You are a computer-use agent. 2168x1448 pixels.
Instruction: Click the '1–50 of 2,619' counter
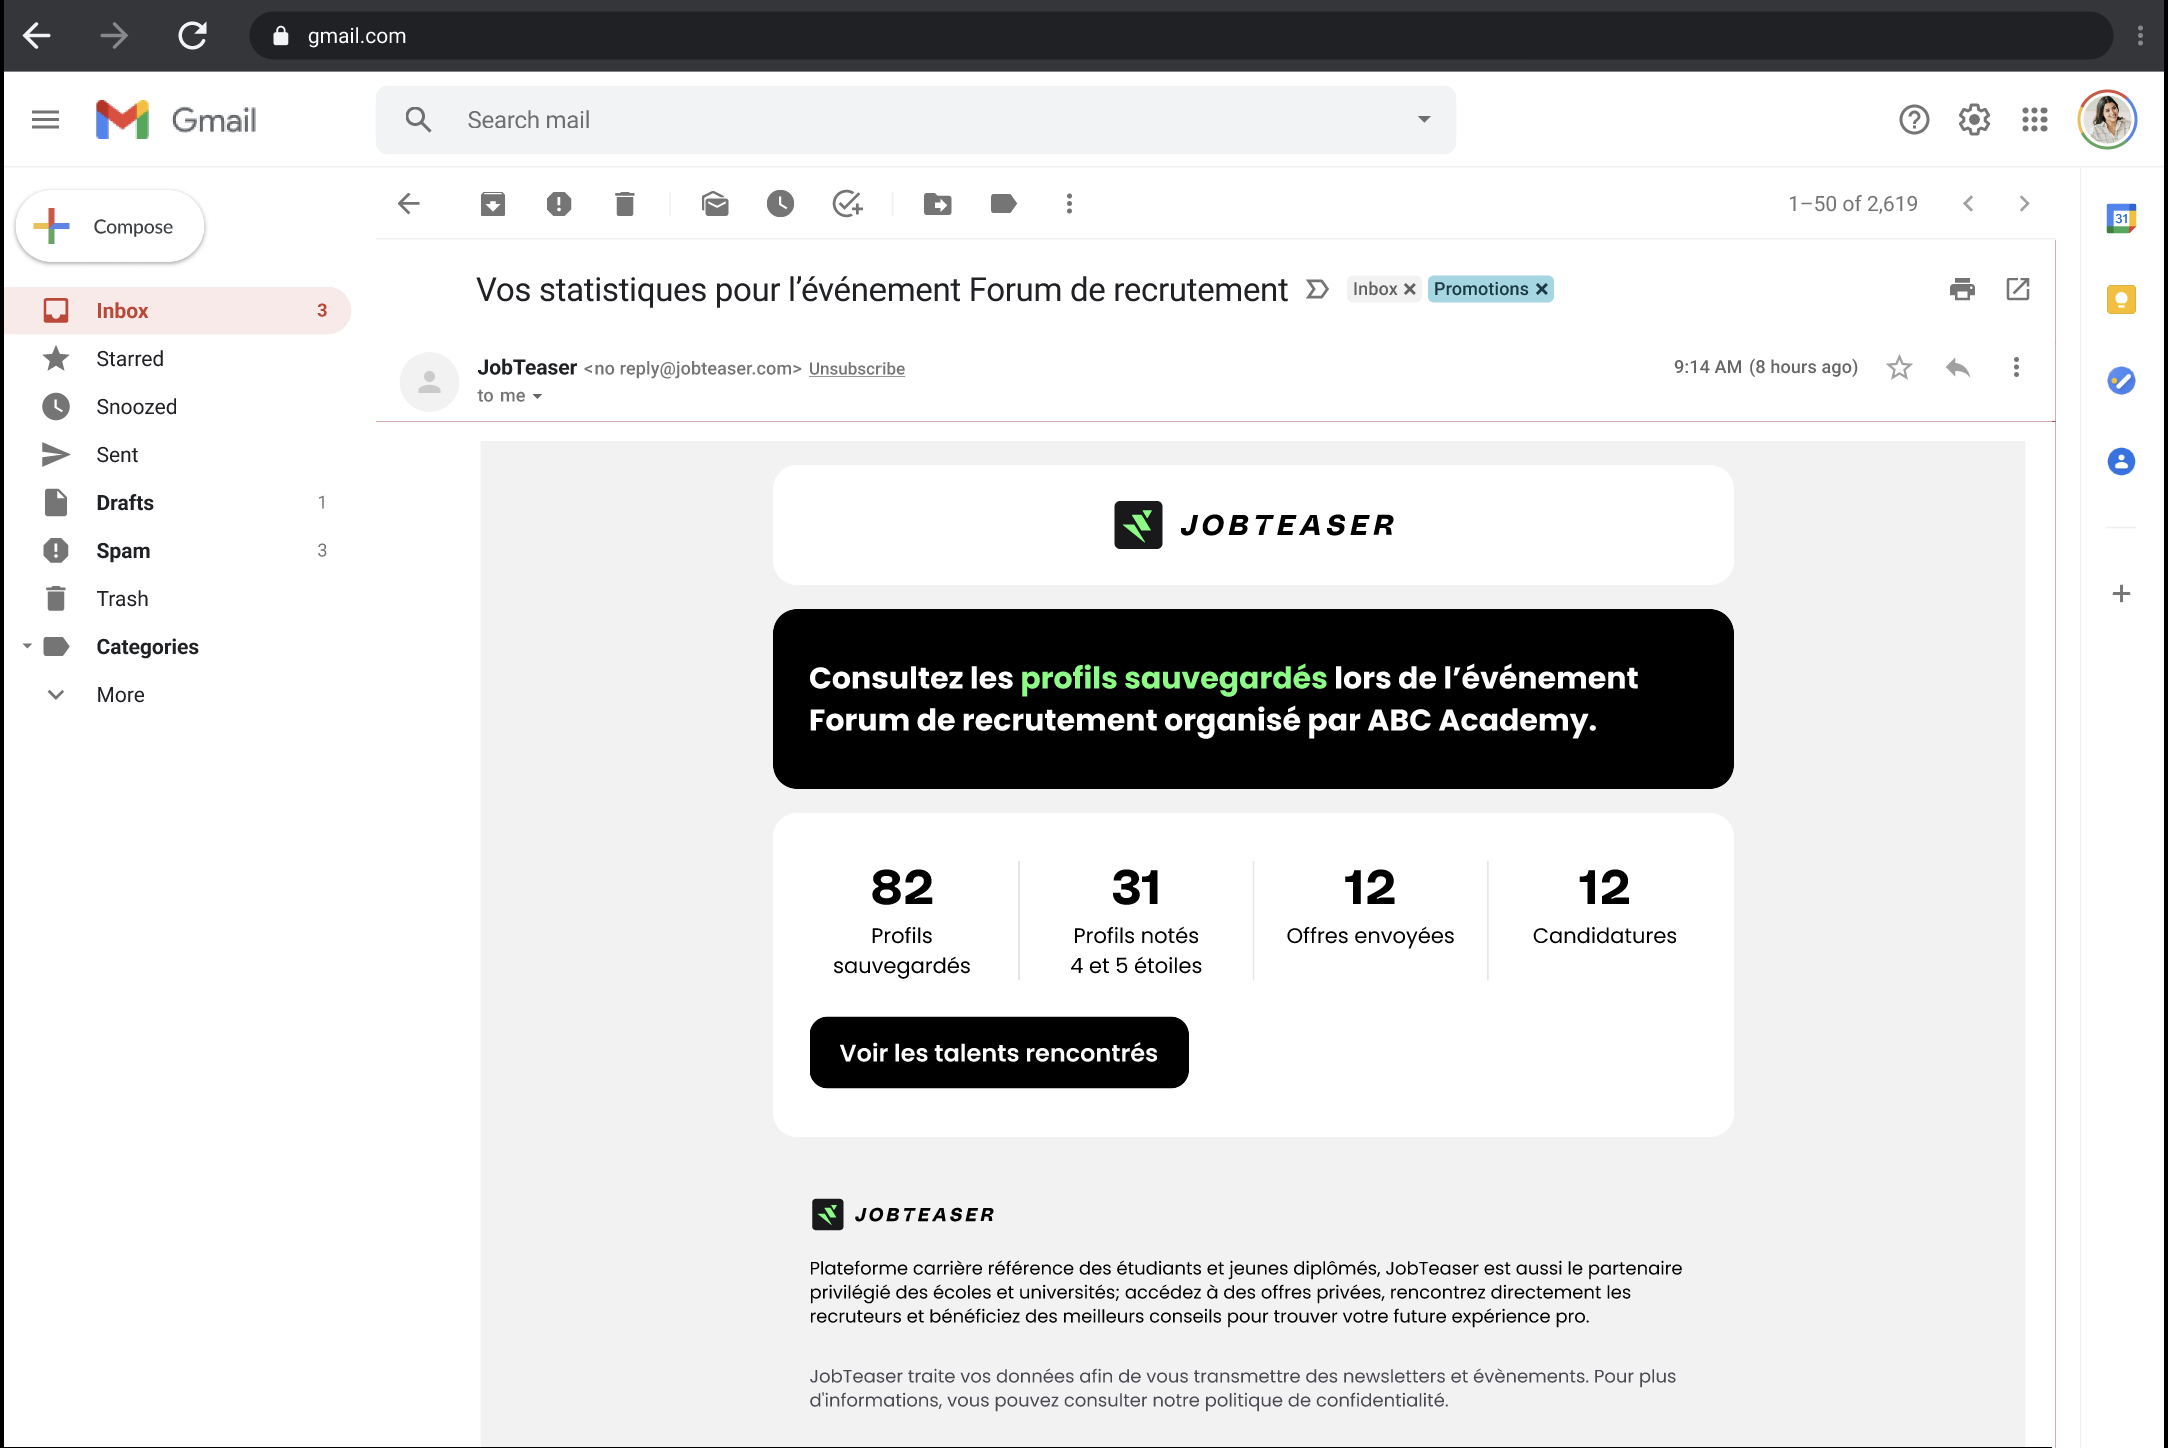click(1853, 204)
